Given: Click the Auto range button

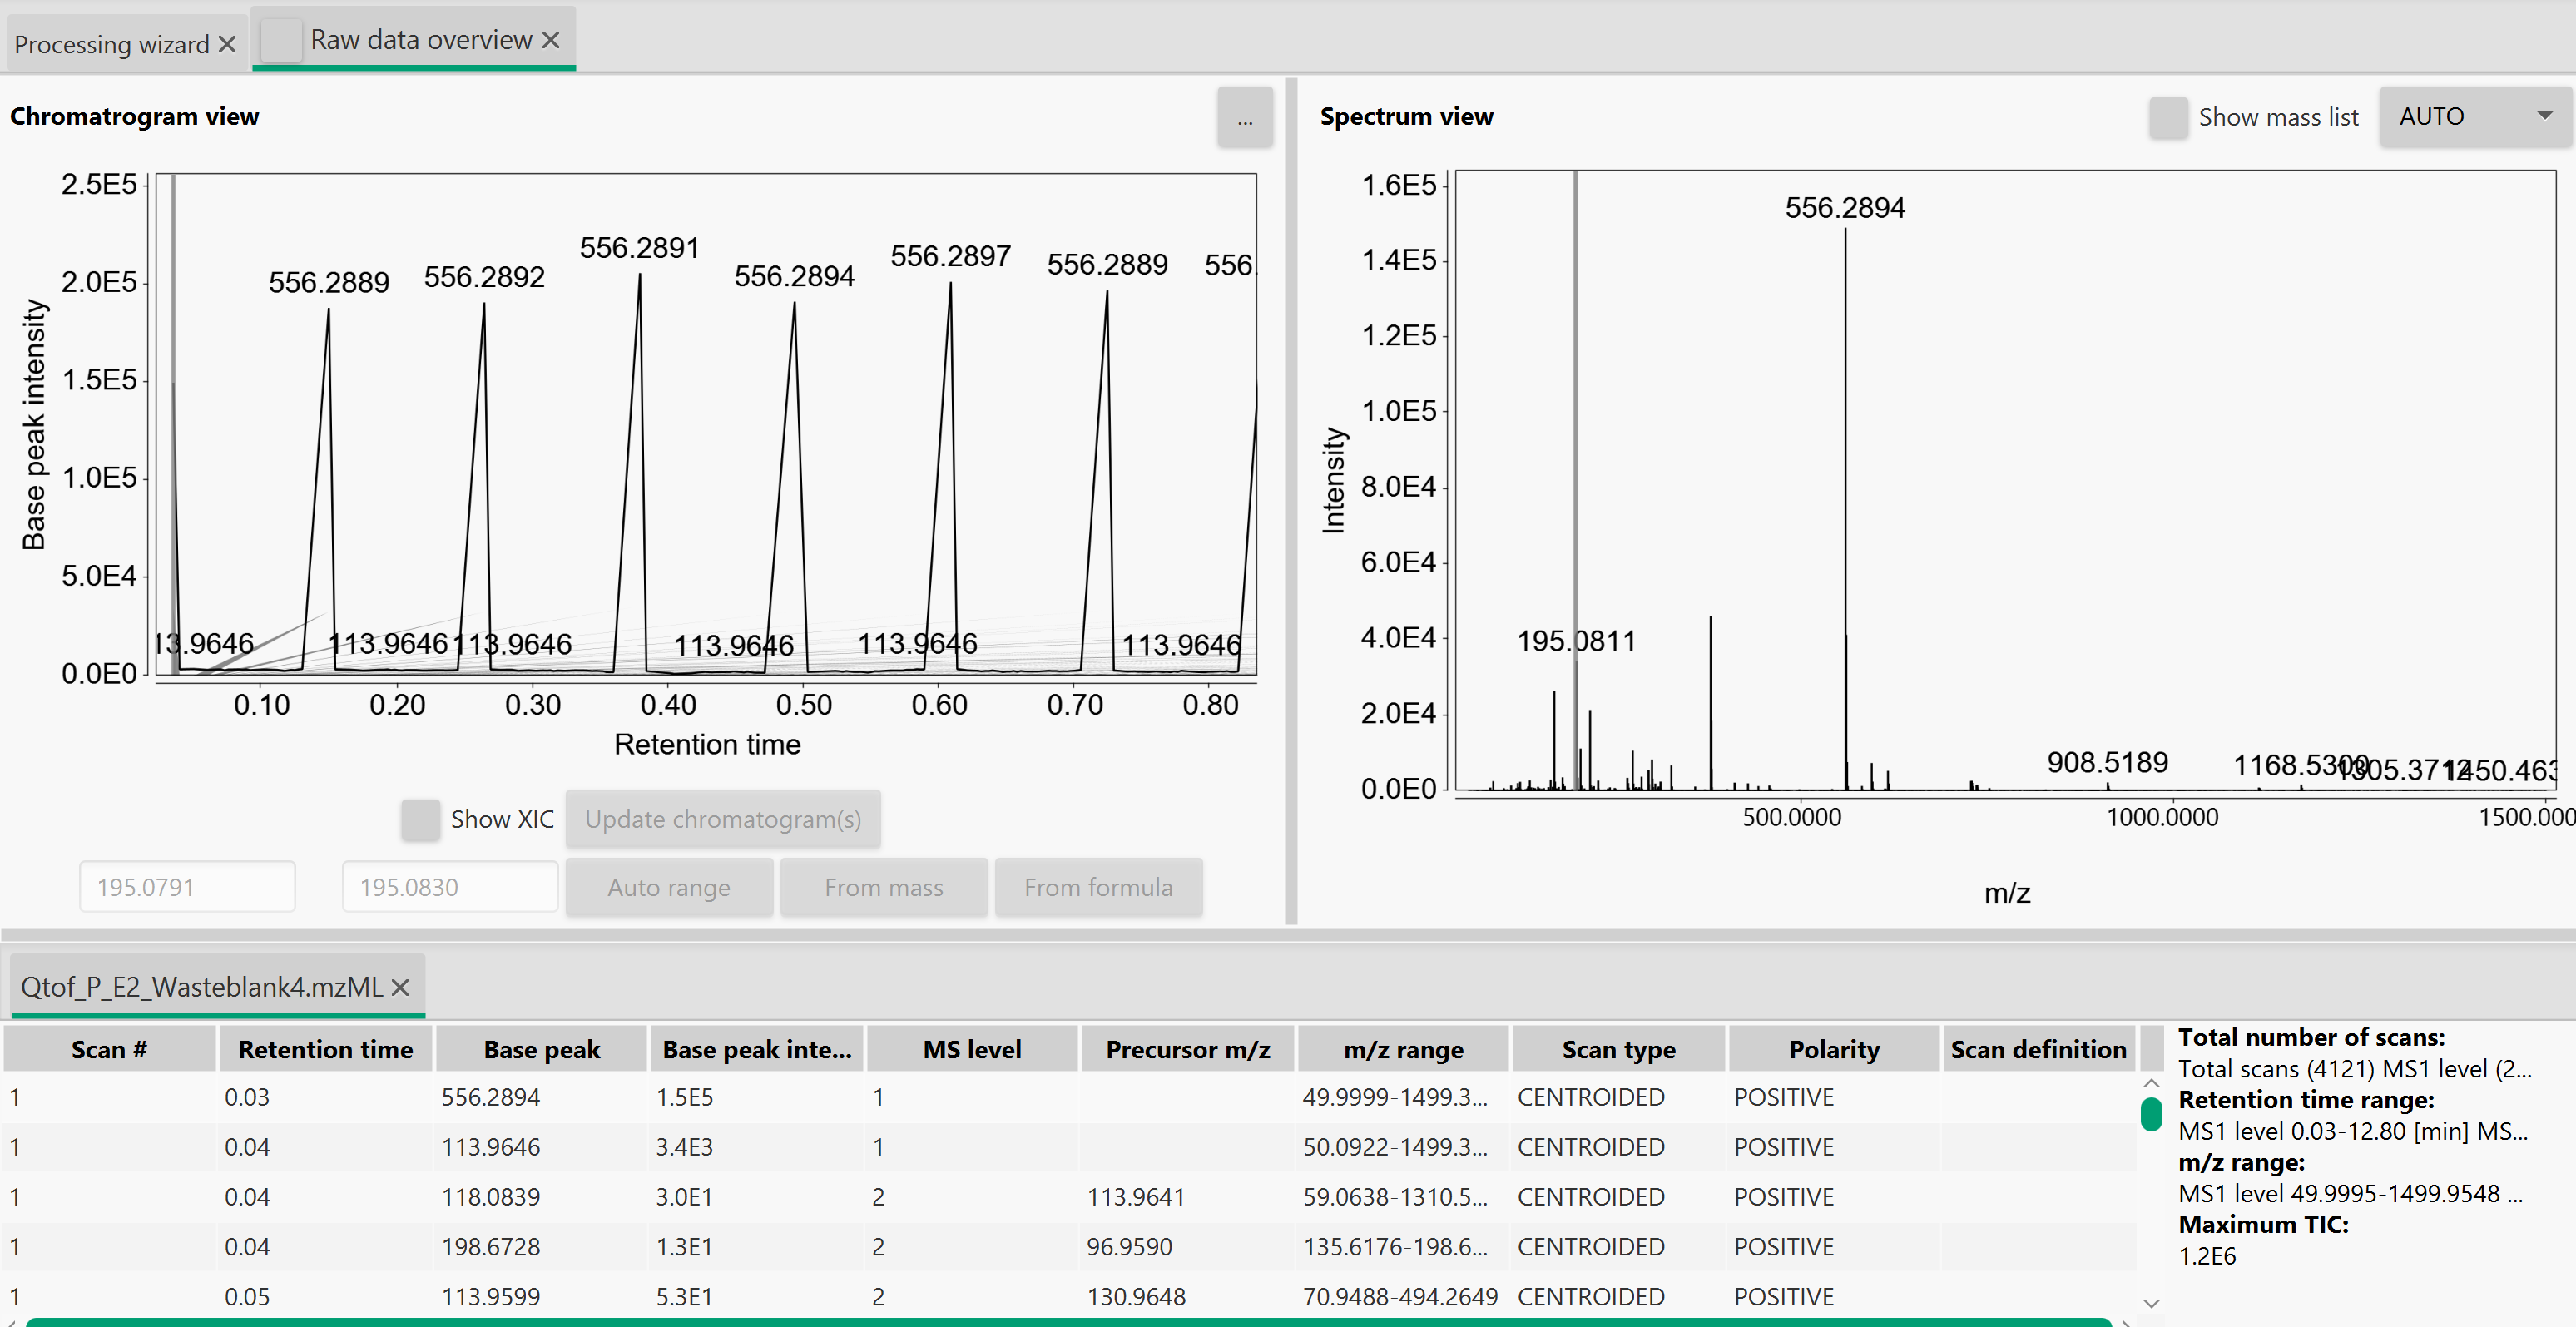Looking at the screenshot, I should pyautogui.click(x=669, y=887).
